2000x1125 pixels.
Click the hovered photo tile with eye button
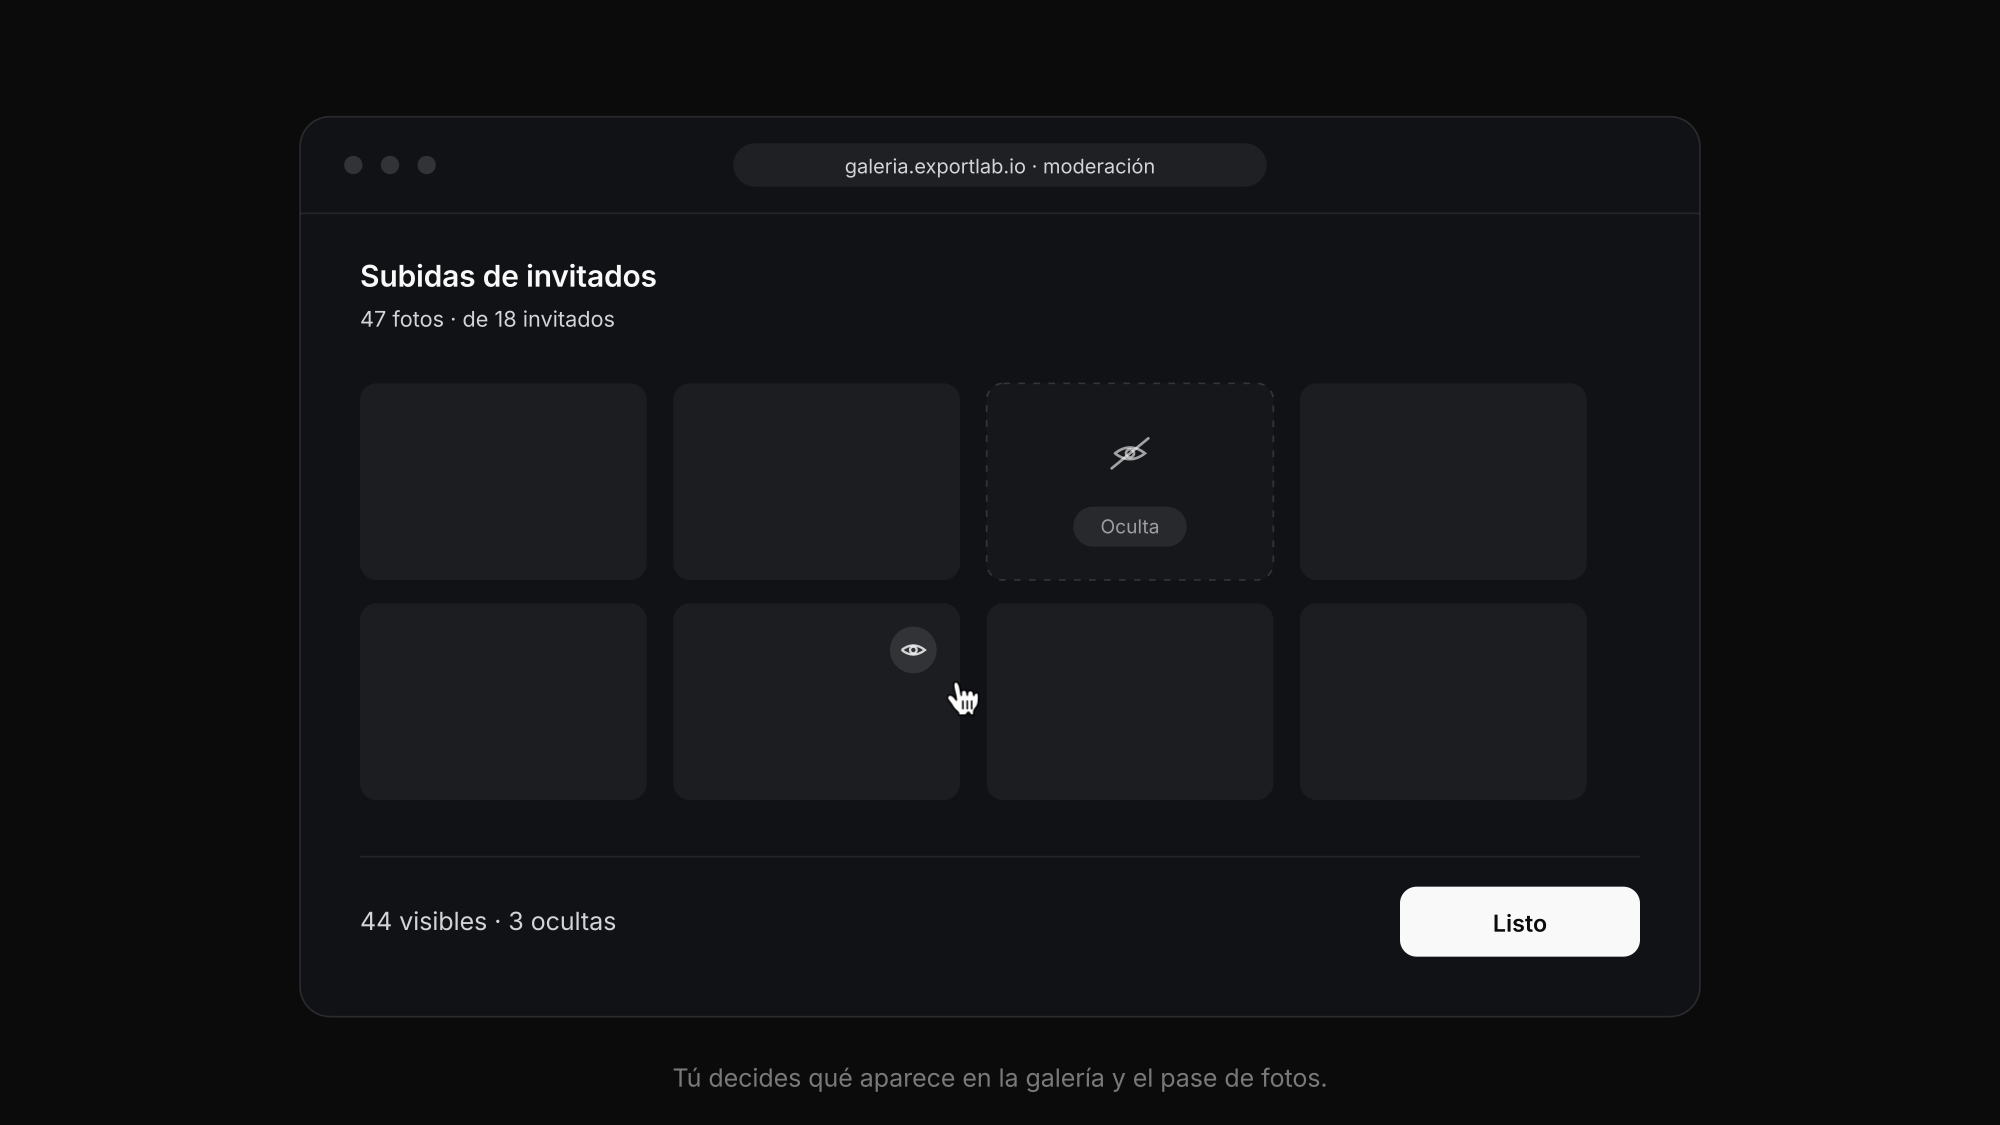pos(816,701)
